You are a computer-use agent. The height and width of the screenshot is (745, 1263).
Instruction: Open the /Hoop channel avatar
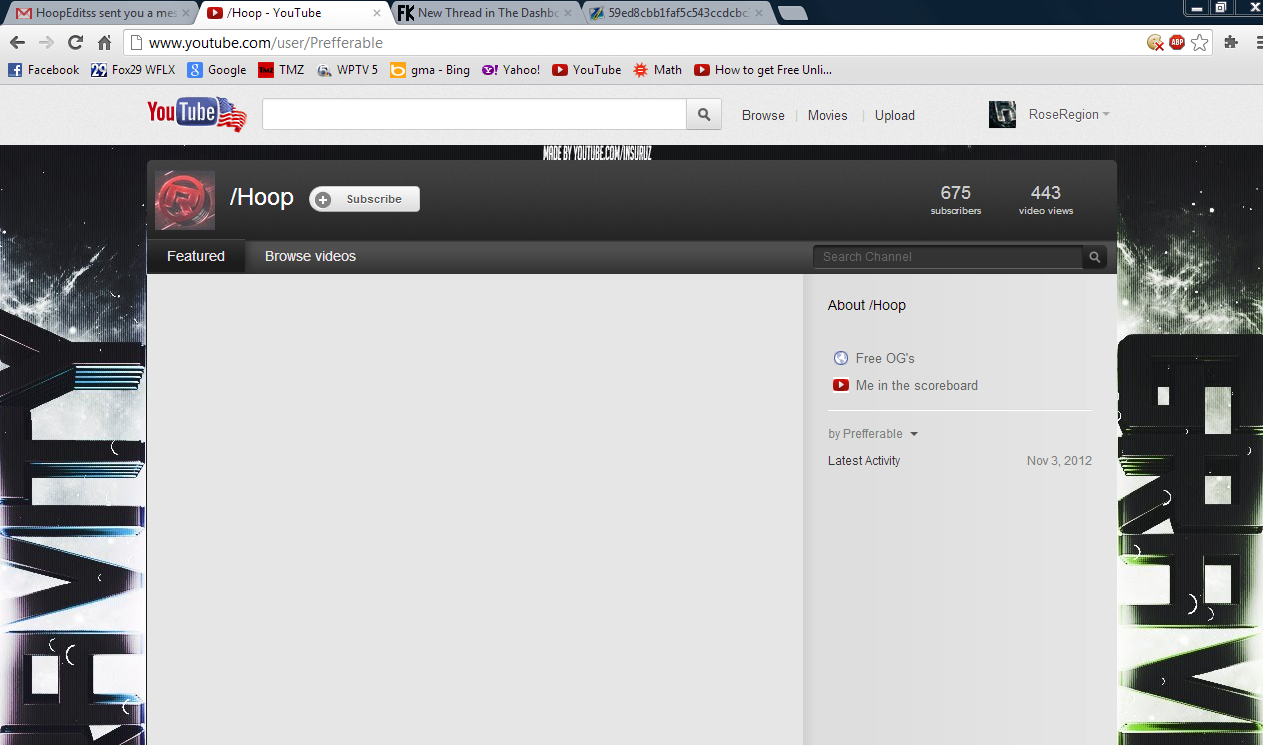pyautogui.click(x=185, y=200)
